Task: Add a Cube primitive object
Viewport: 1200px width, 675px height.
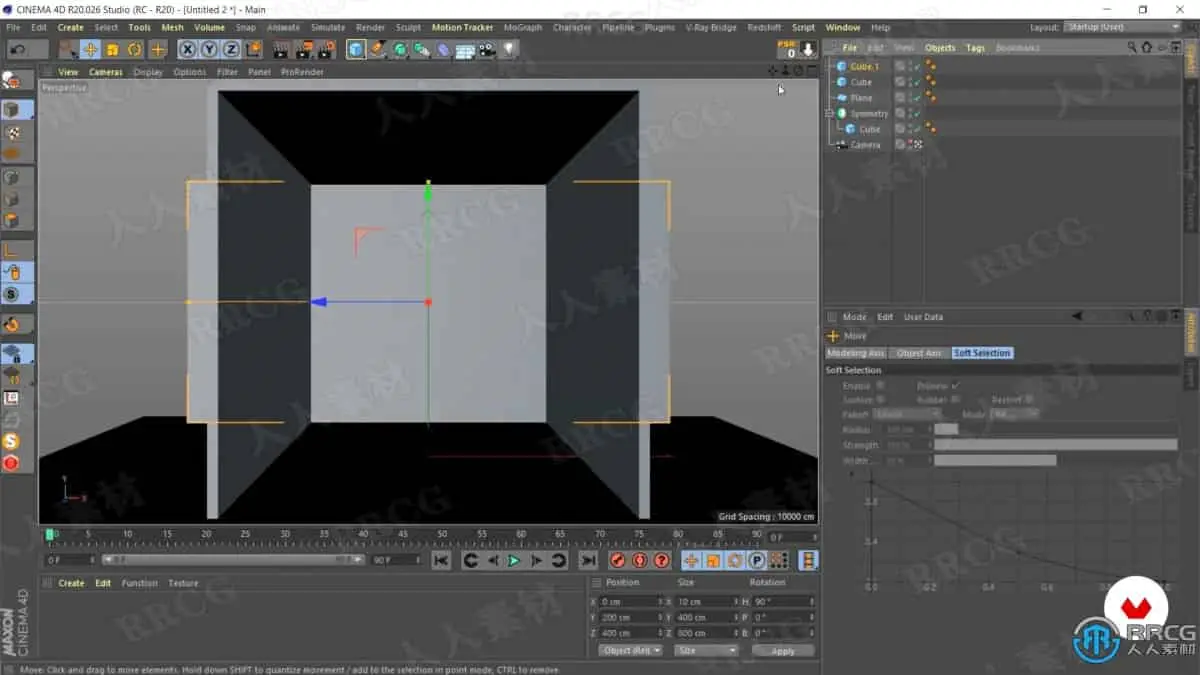Action: [x=356, y=49]
